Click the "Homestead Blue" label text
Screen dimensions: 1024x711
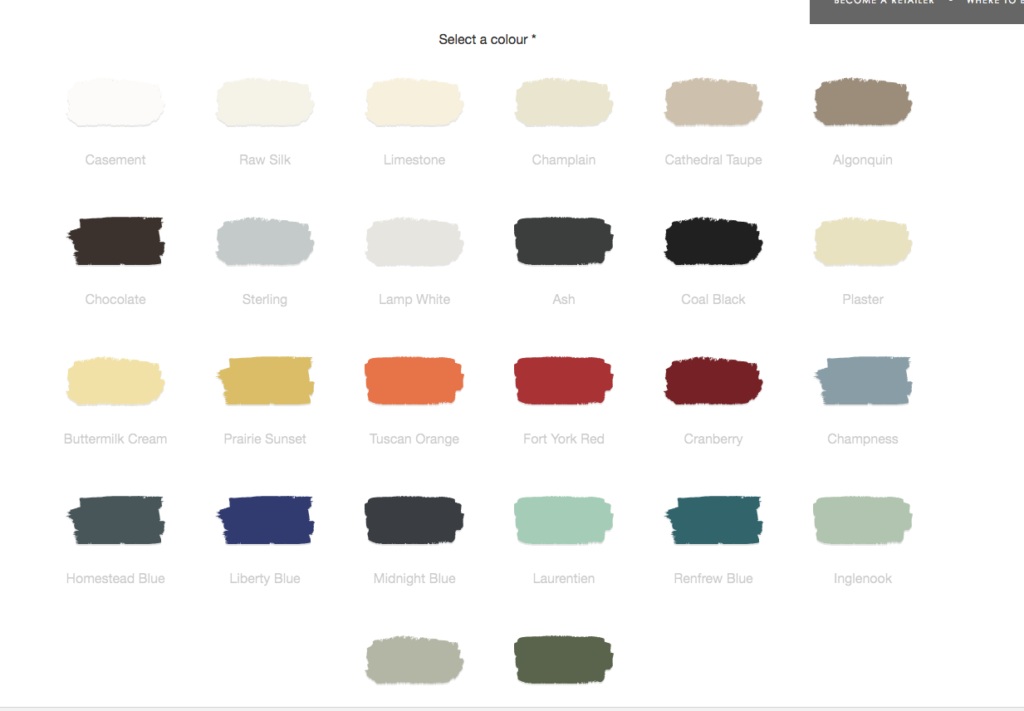[x=116, y=578]
